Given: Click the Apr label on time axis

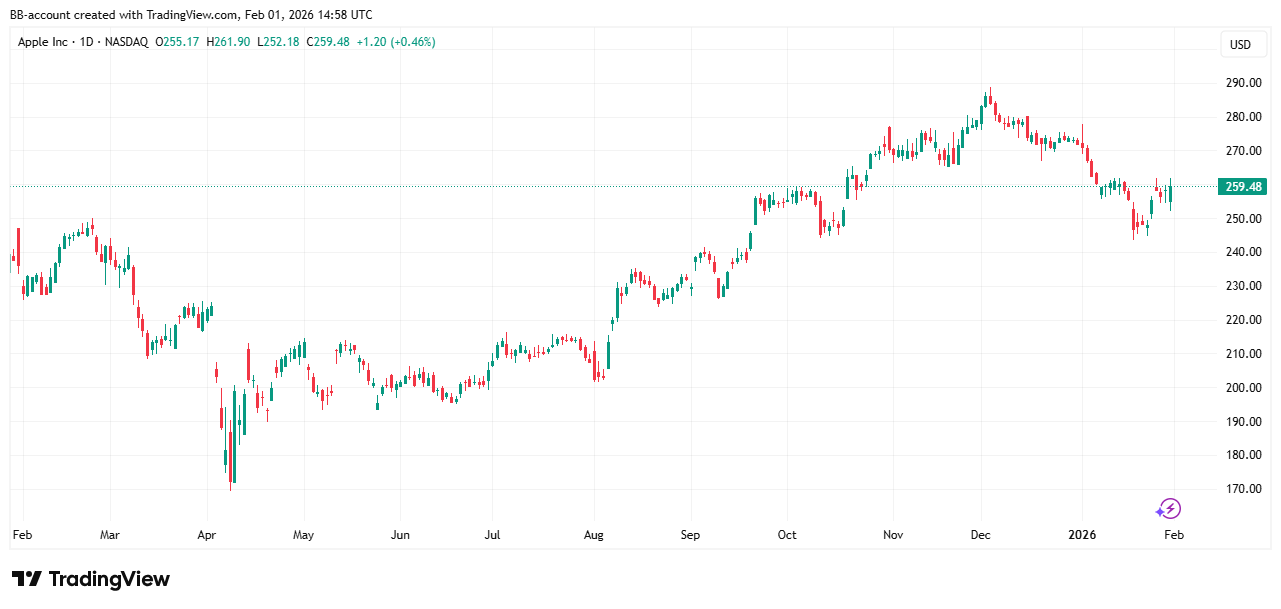Looking at the screenshot, I should 206,535.
